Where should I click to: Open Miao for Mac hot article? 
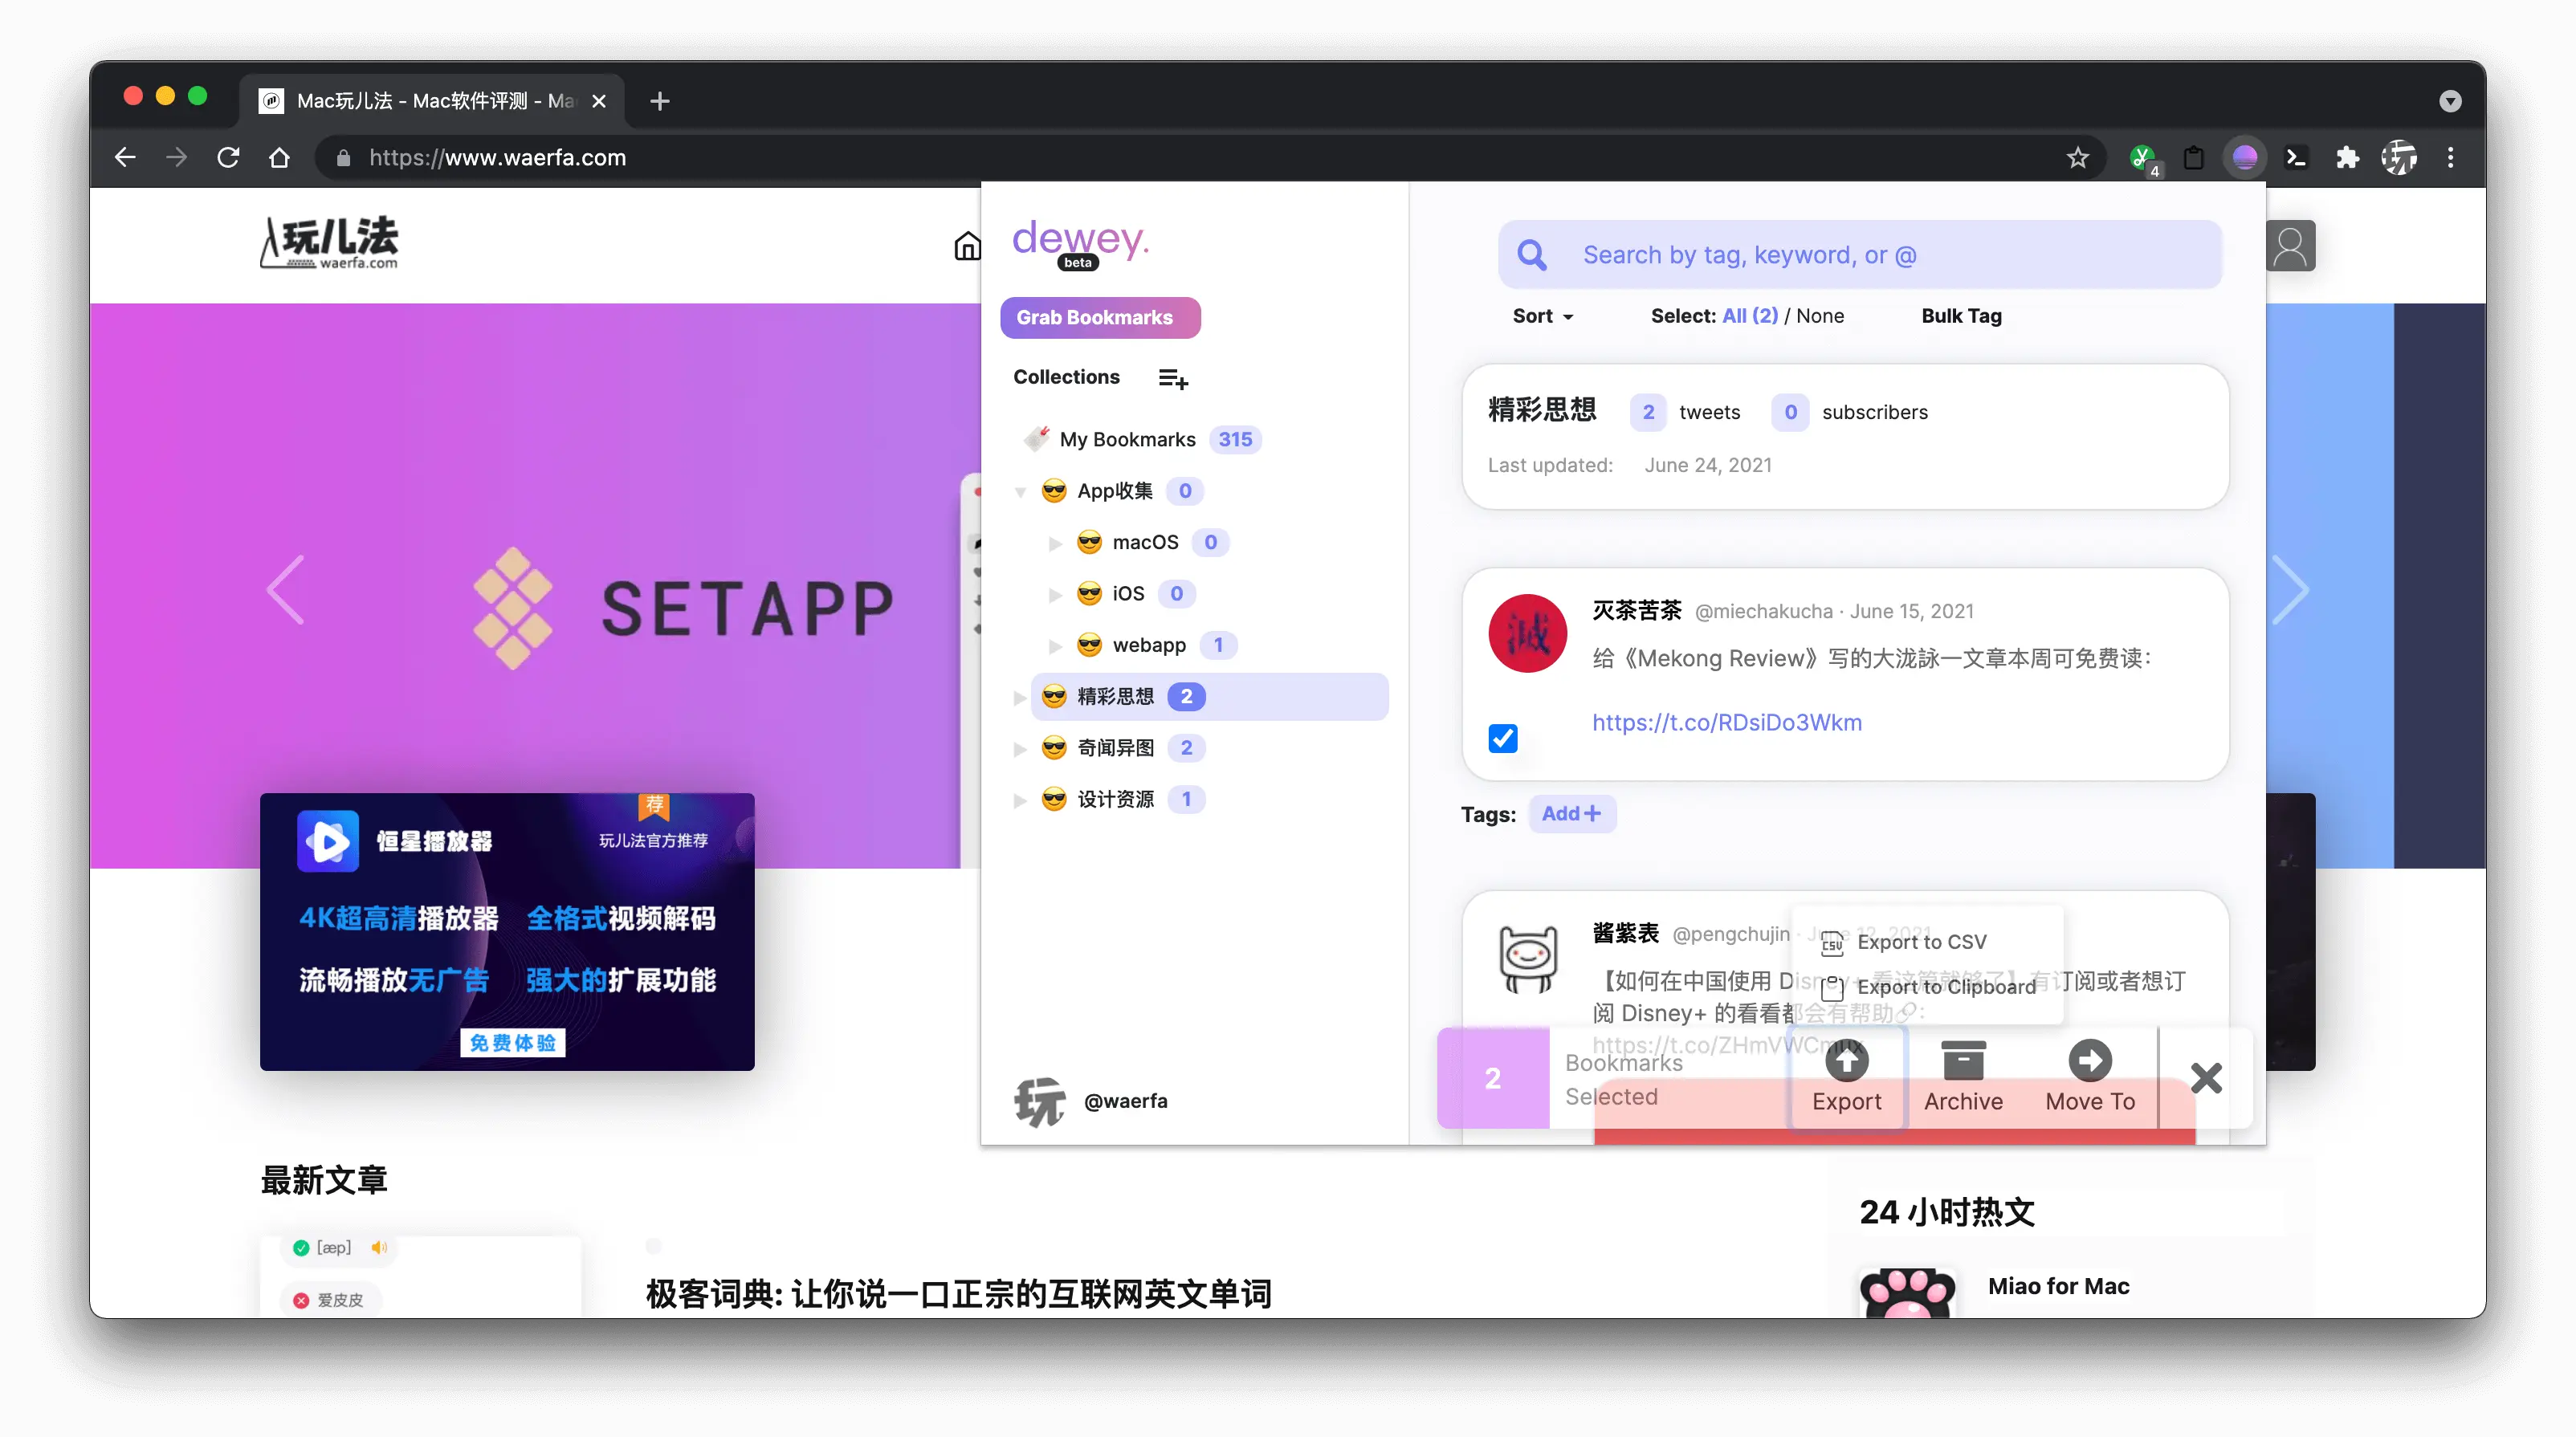(x=2058, y=1286)
